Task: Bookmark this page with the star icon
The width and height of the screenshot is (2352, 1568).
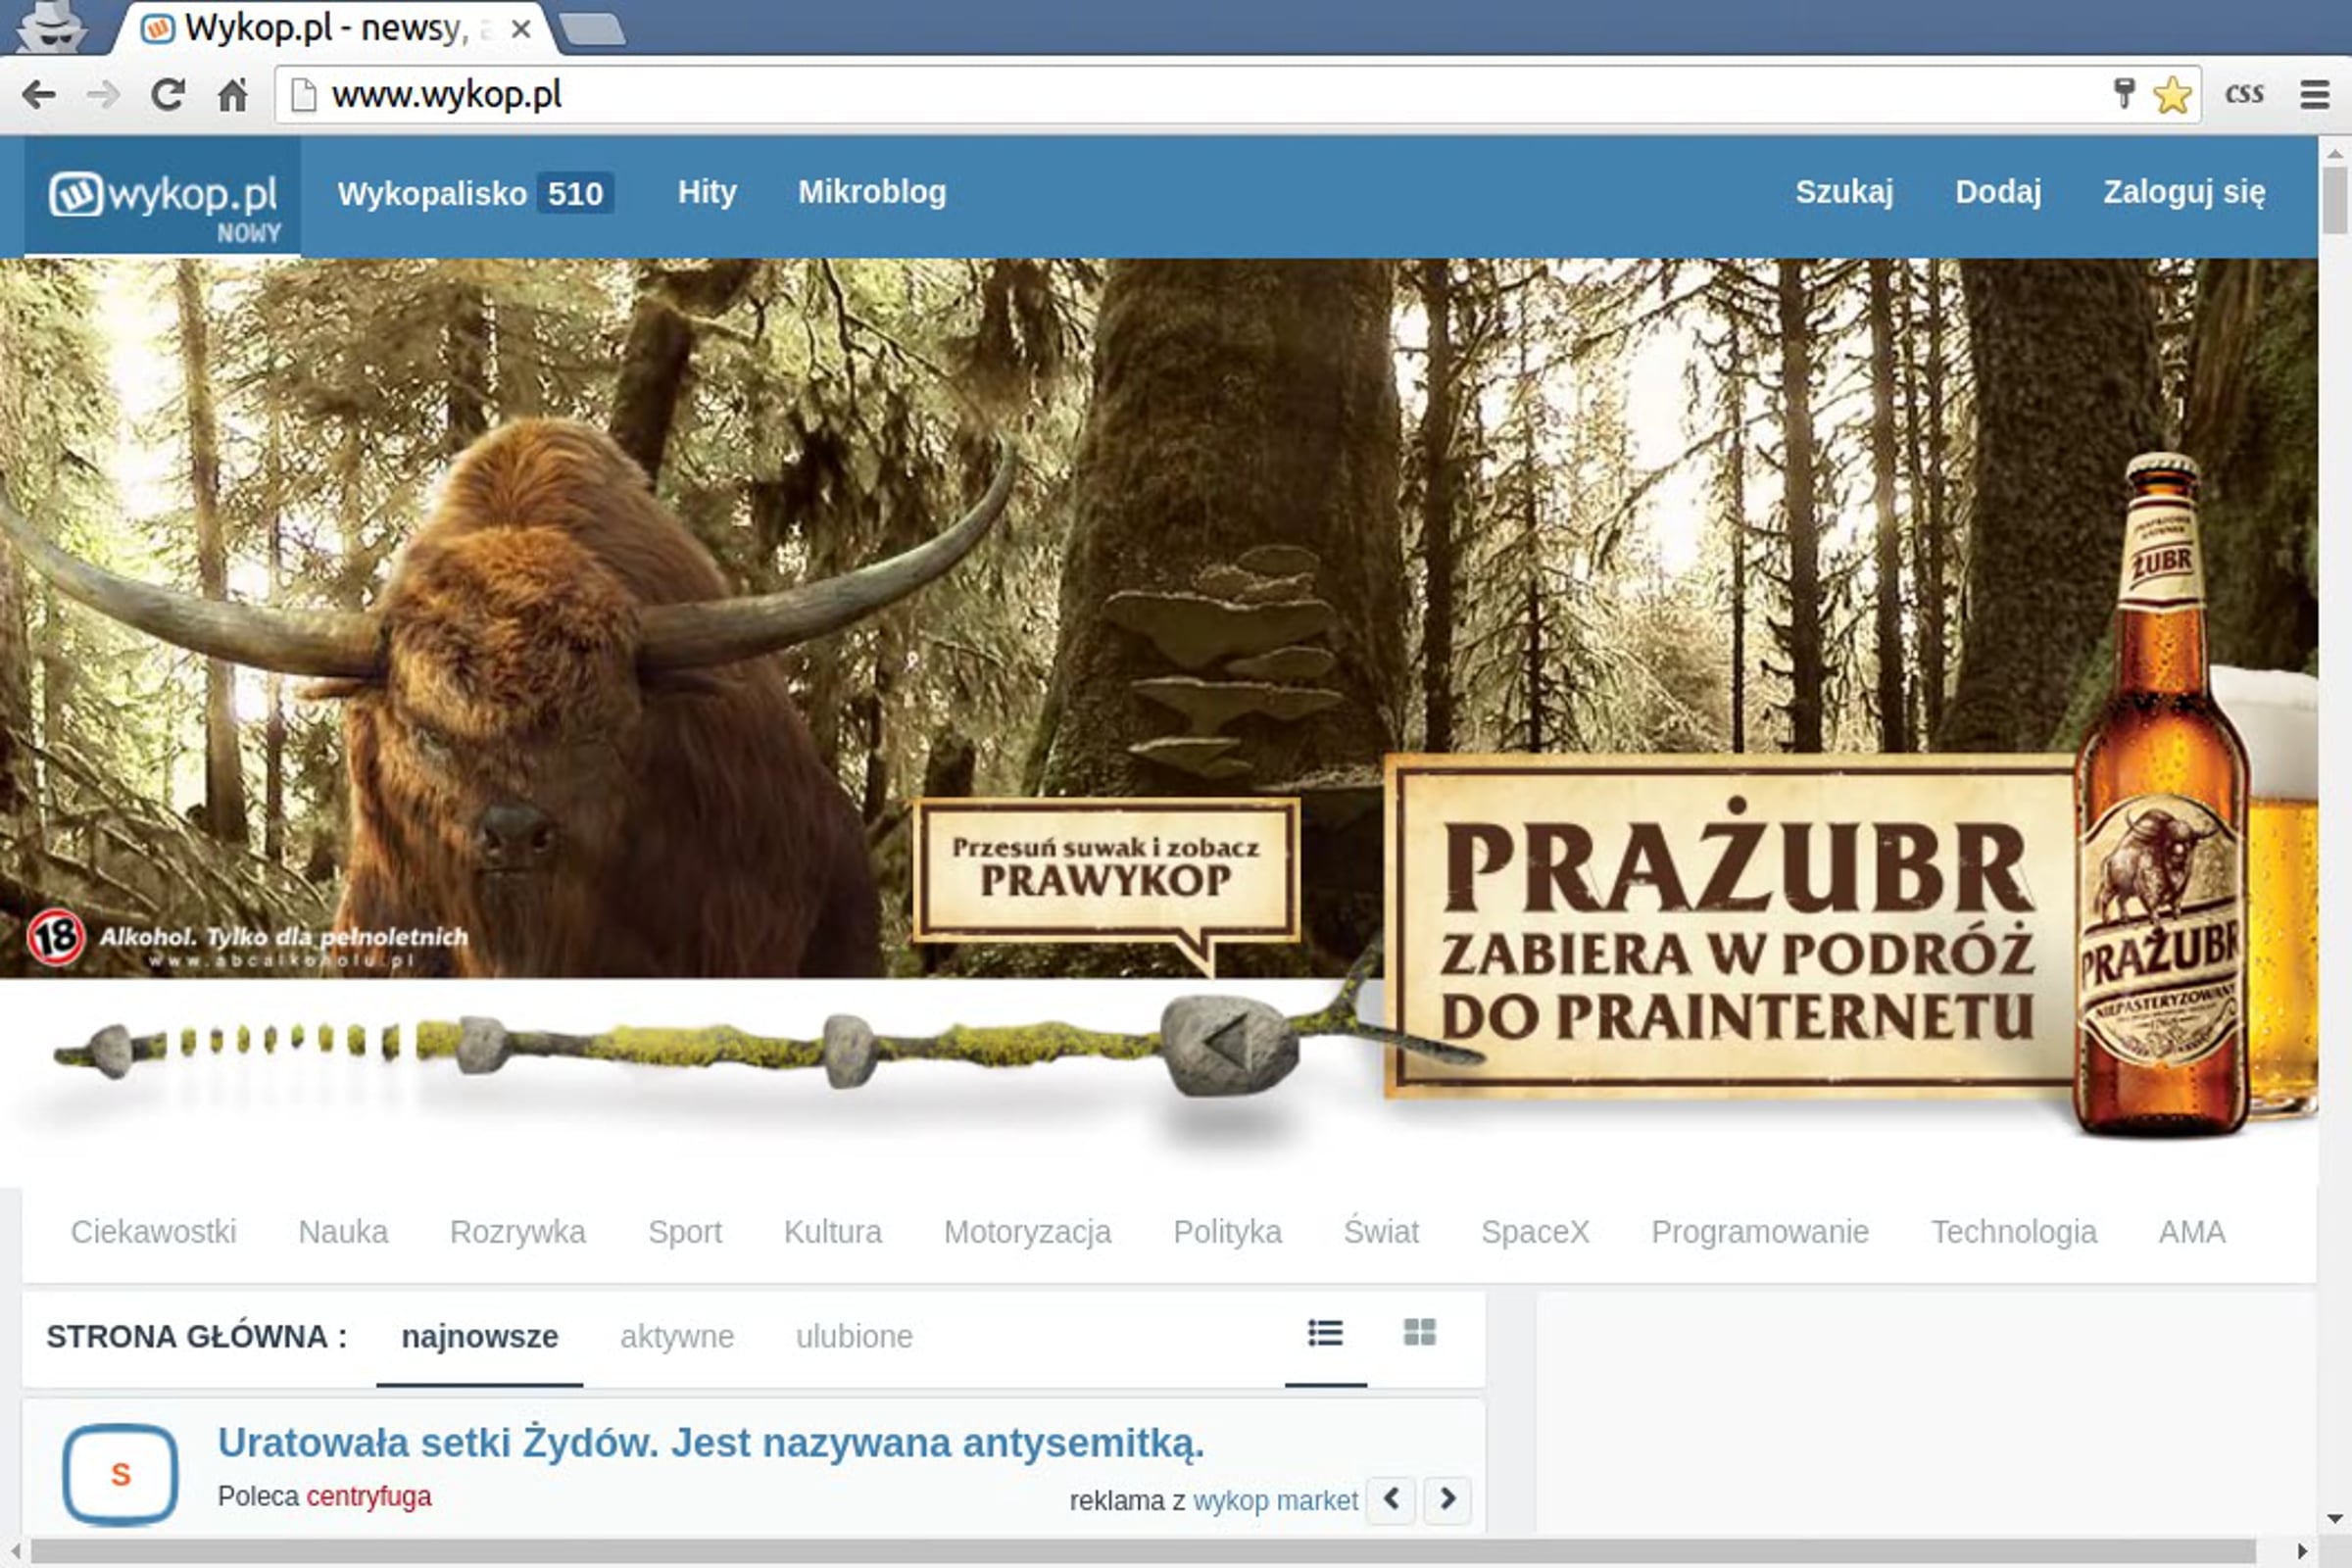Action: (2172, 95)
